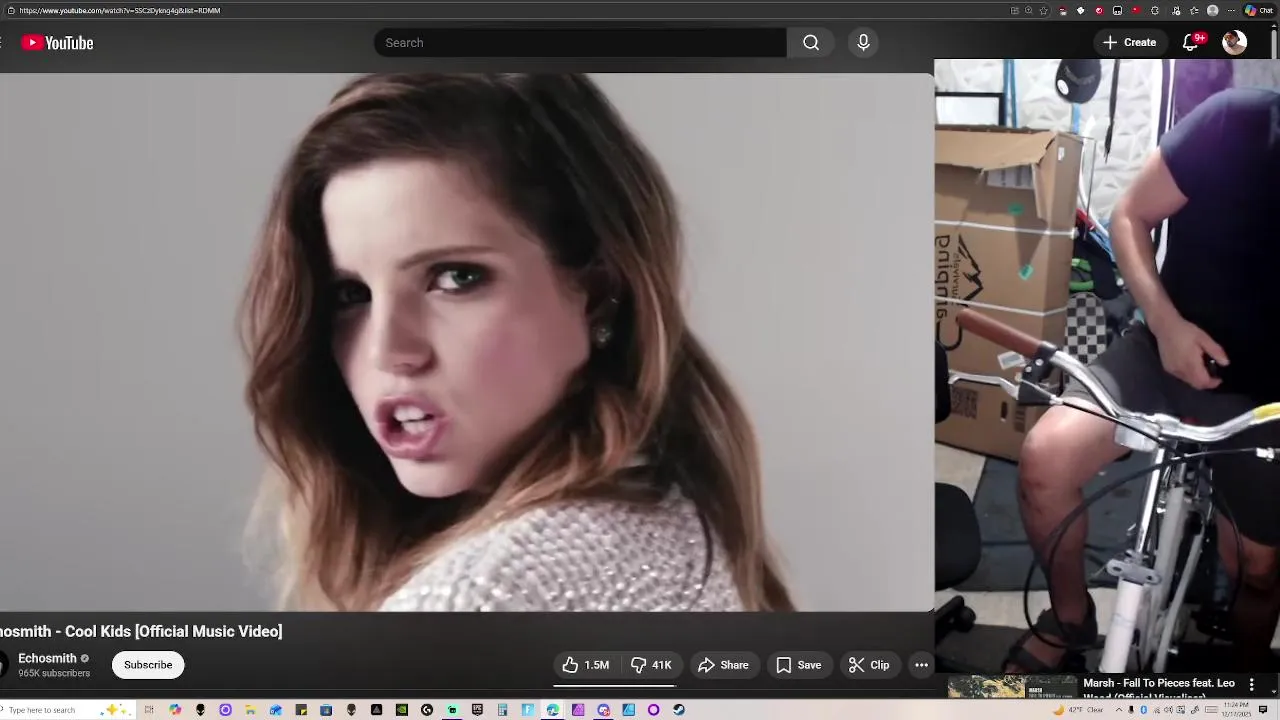
Task: Create a Clip with the scissors
Action: coord(869,665)
